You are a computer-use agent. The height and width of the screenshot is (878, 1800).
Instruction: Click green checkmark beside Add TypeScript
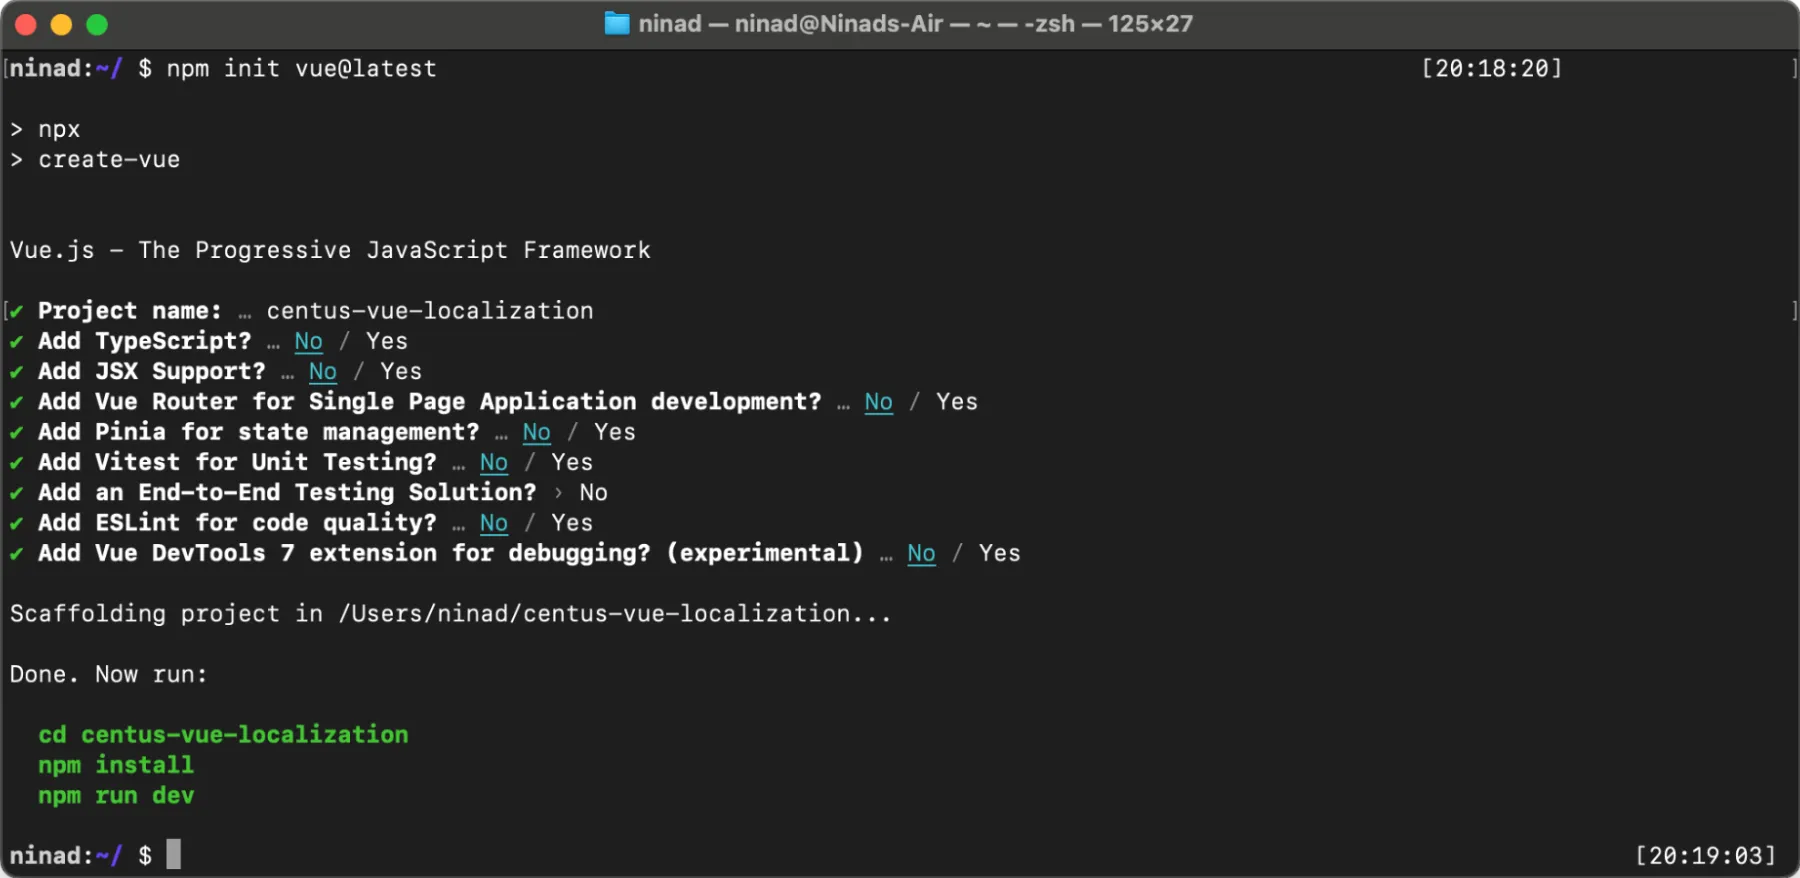pyautogui.click(x=17, y=342)
